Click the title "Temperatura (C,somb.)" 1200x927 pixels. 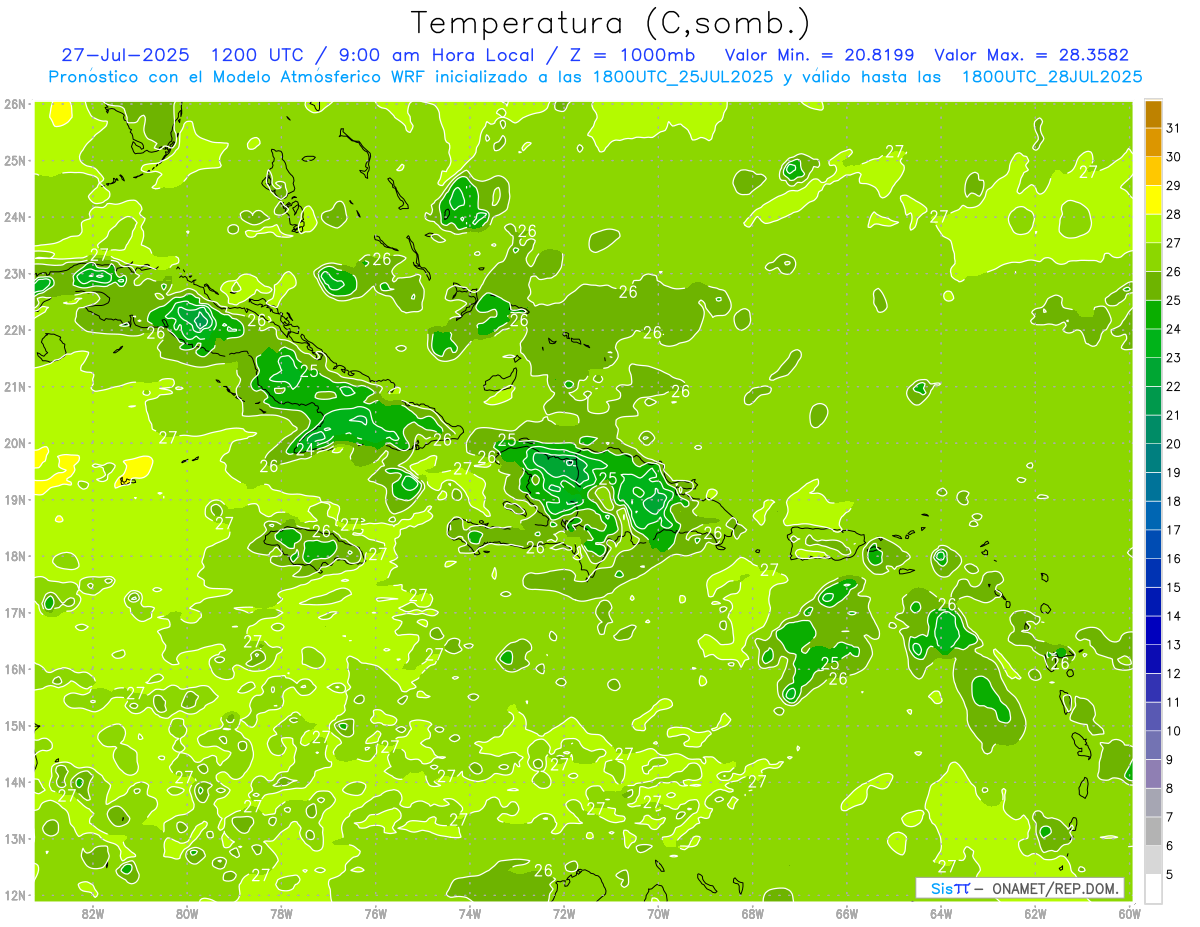611,23
